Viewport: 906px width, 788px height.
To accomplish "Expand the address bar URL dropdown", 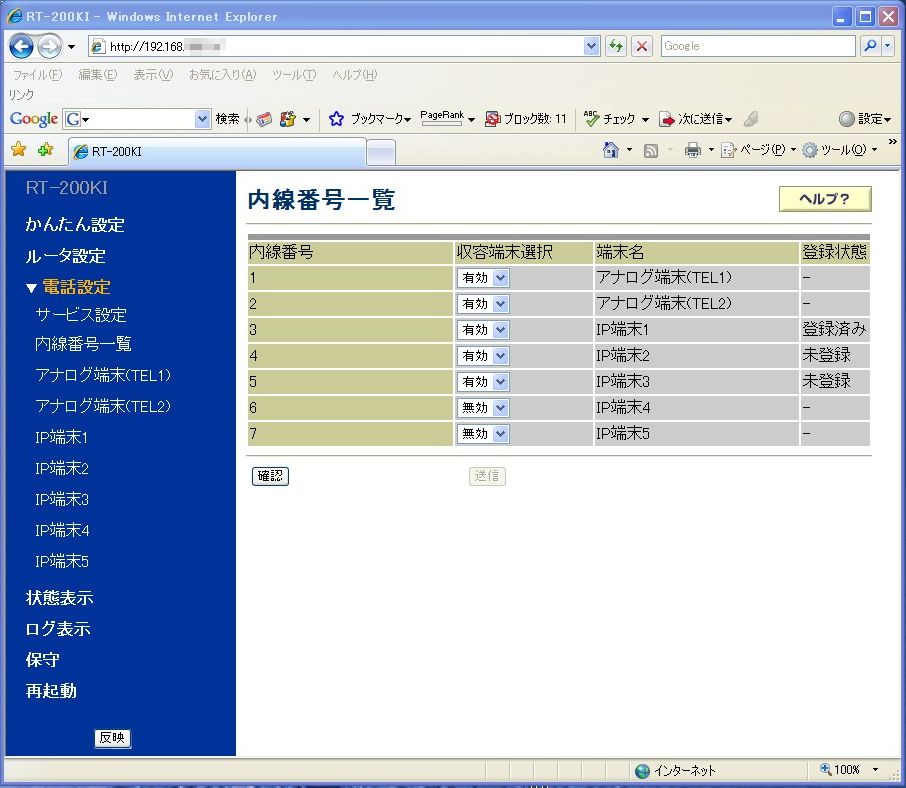I will pos(591,46).
